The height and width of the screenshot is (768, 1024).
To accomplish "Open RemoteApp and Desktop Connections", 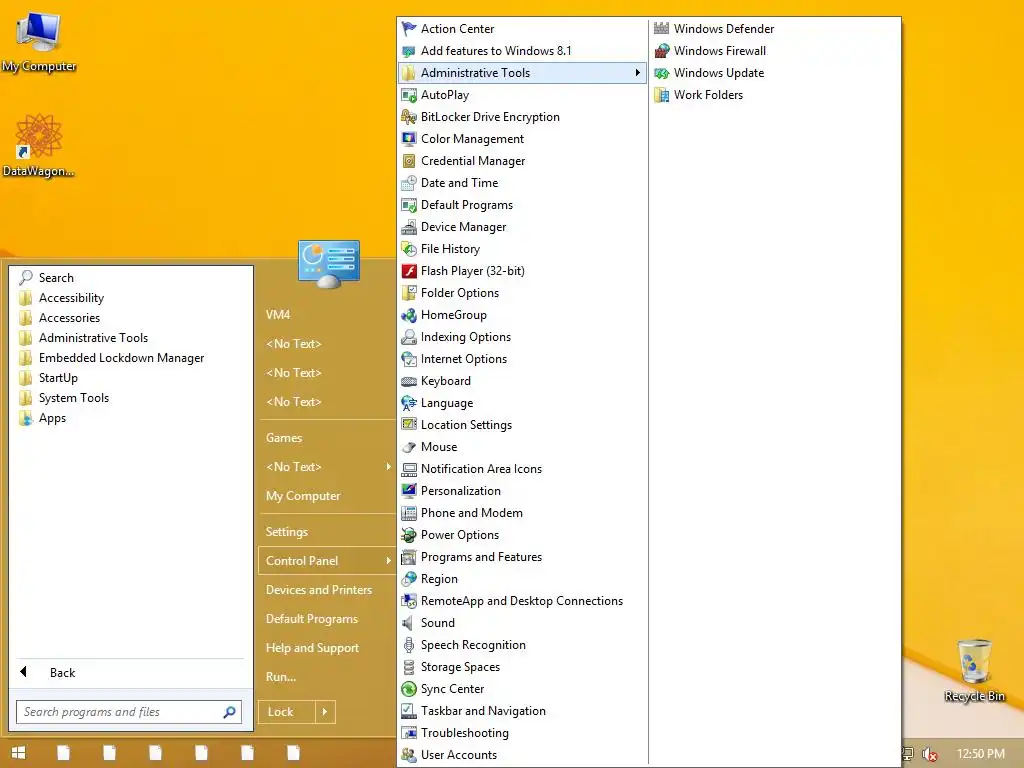I will [x=522, y=601].
